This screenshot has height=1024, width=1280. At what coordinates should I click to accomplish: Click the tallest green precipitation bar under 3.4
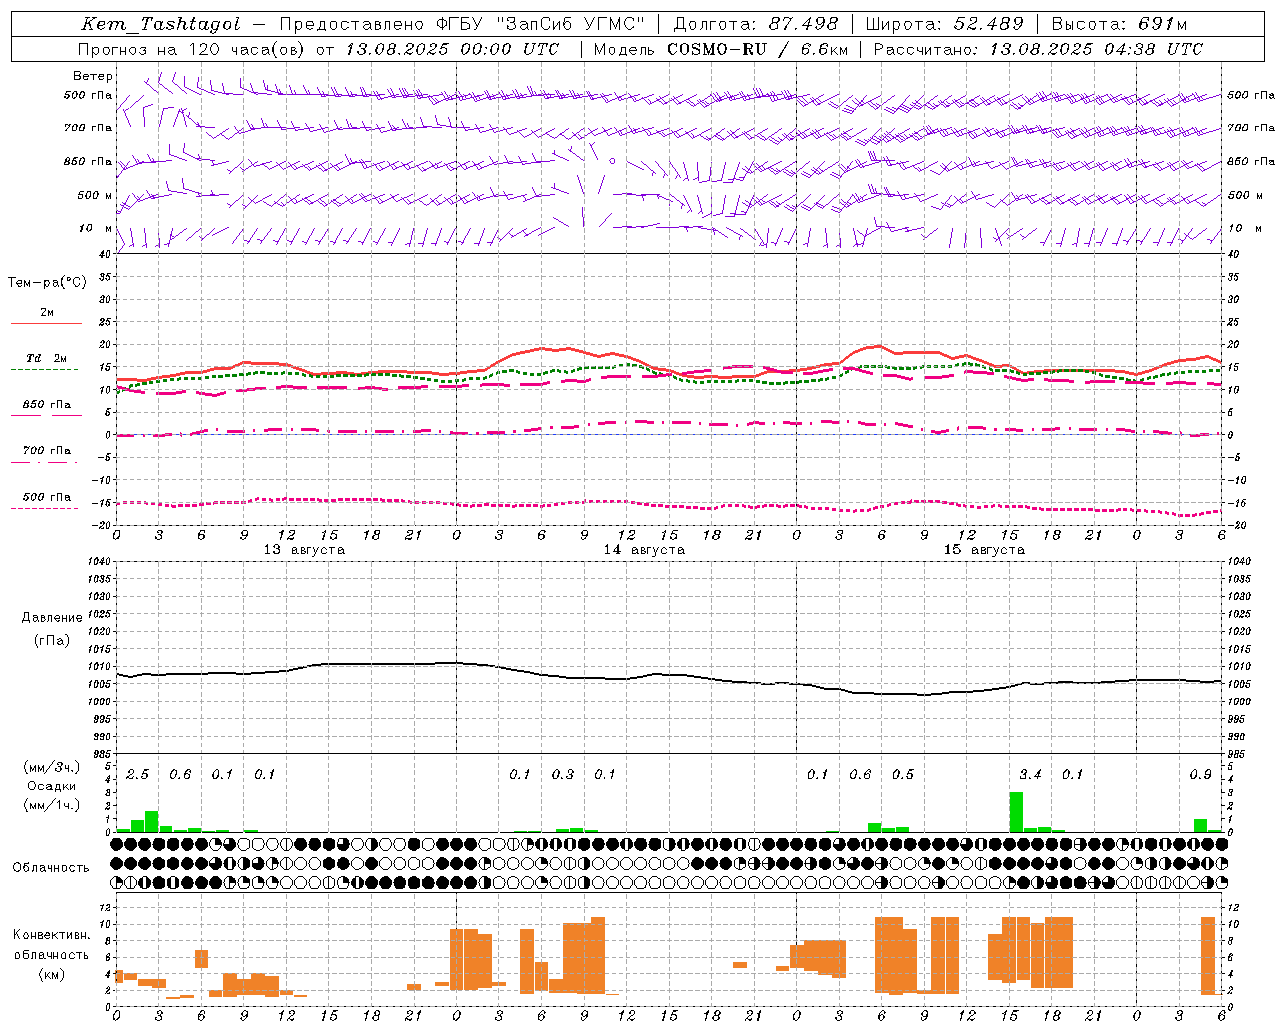[x=1016, y=812]
